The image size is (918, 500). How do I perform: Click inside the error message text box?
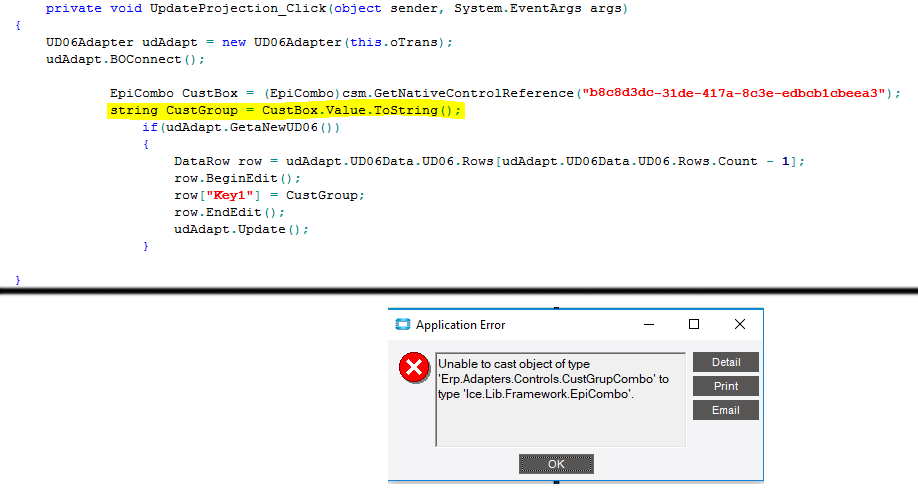pyautogui.click(x=560, y=399)
